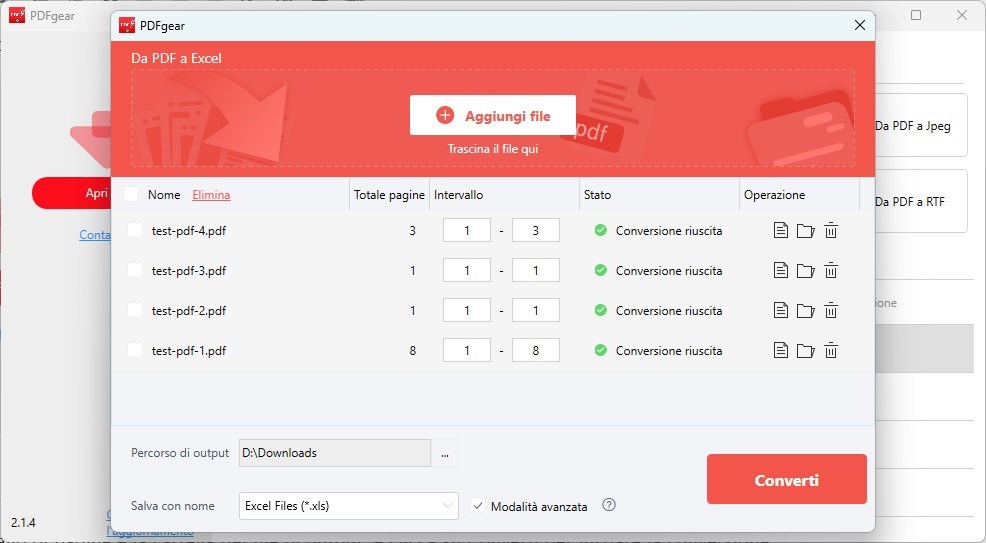The height and width of the screenshot is (543, 986).
Task: Select the test-pdf-3.pdf file name
Action: click(x=189, y=271)
